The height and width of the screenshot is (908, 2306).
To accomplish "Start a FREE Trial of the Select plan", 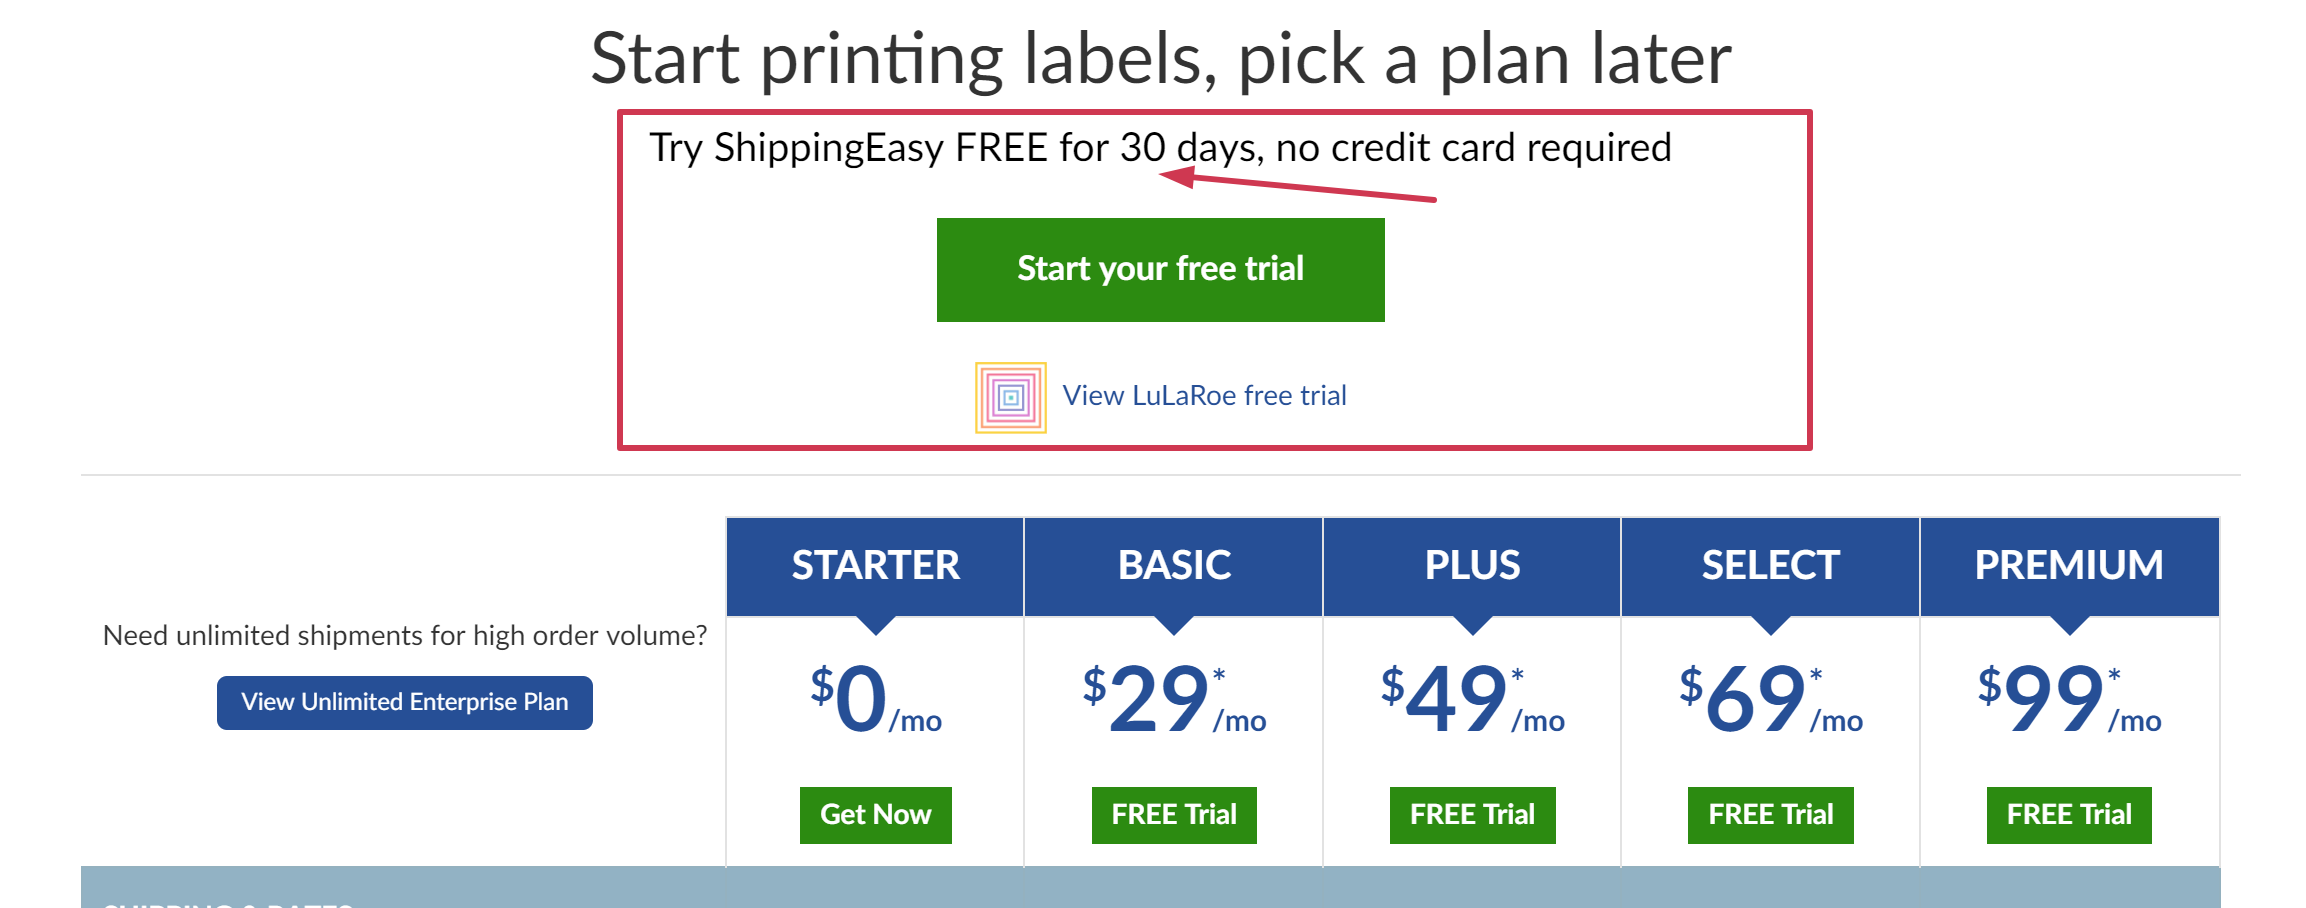I will tap(1770, 814).
